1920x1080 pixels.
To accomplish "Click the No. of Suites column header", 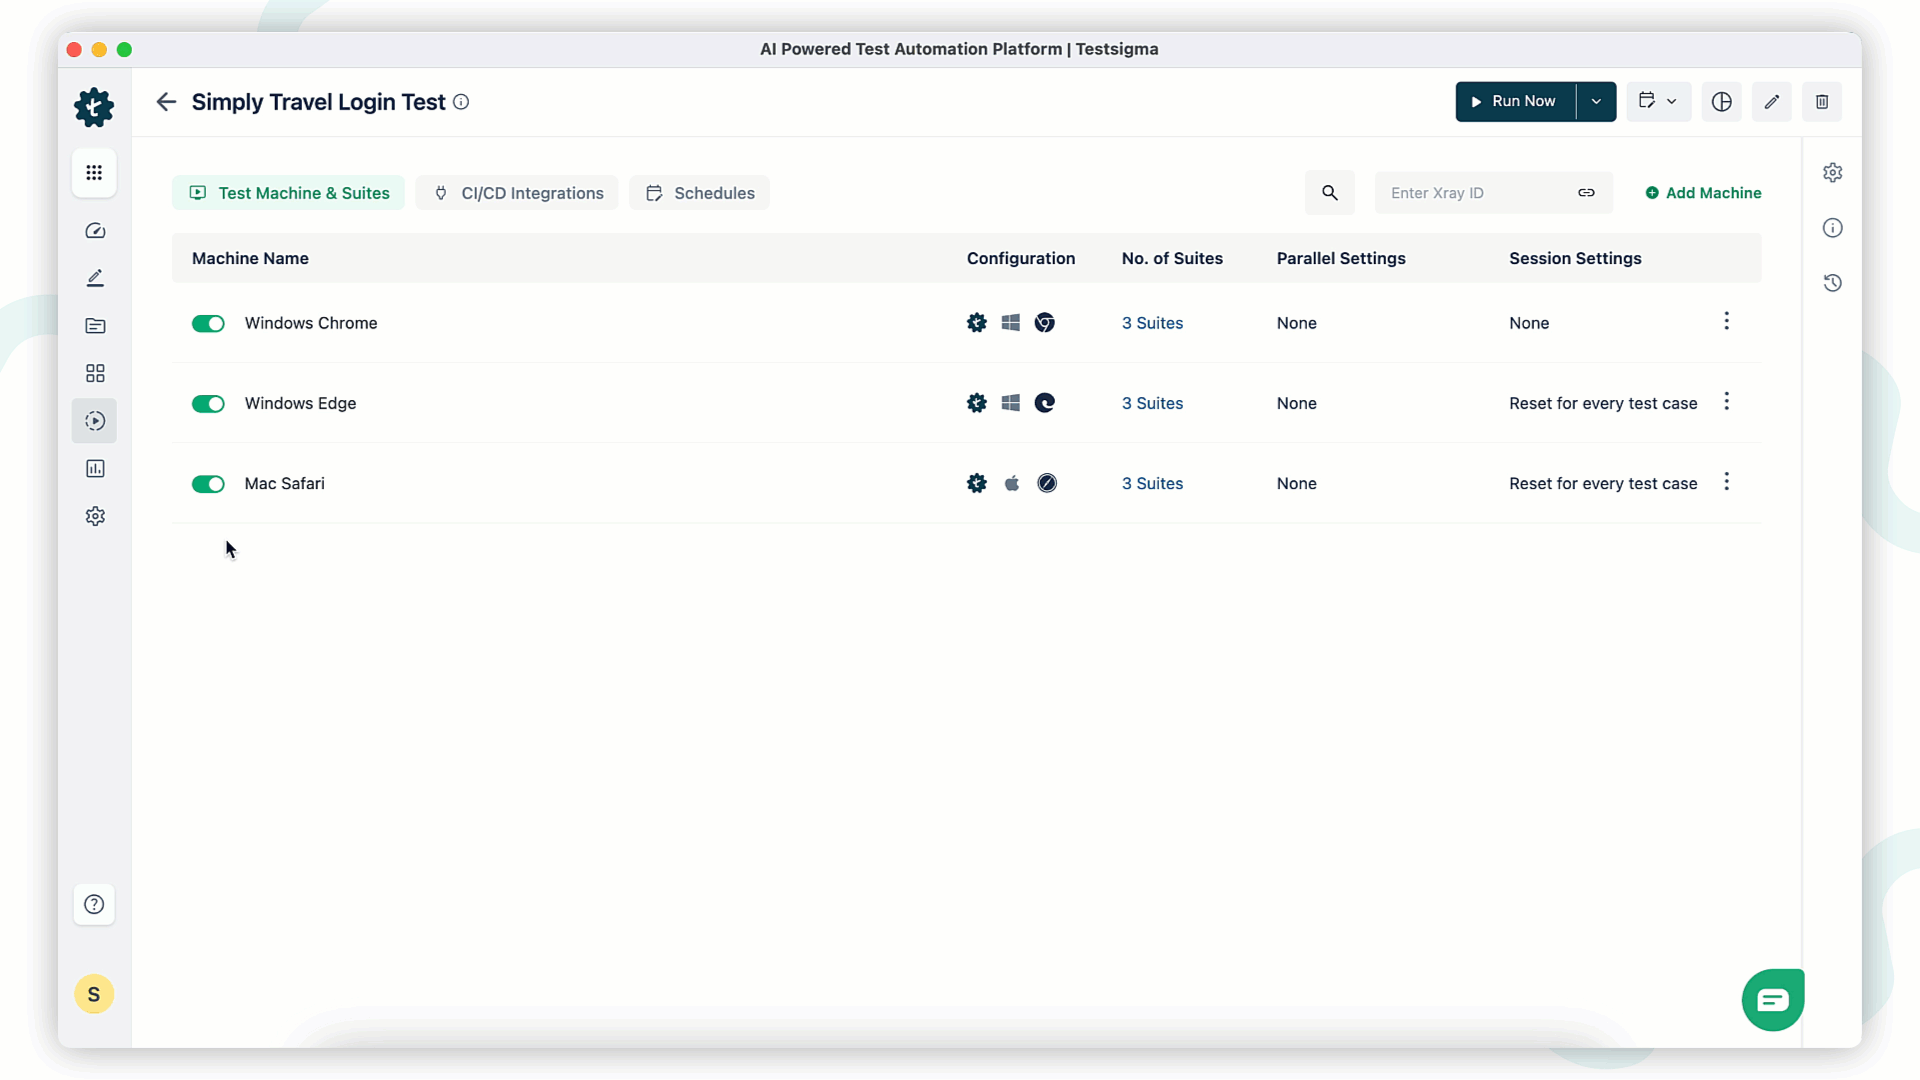I will [1172, 258].
